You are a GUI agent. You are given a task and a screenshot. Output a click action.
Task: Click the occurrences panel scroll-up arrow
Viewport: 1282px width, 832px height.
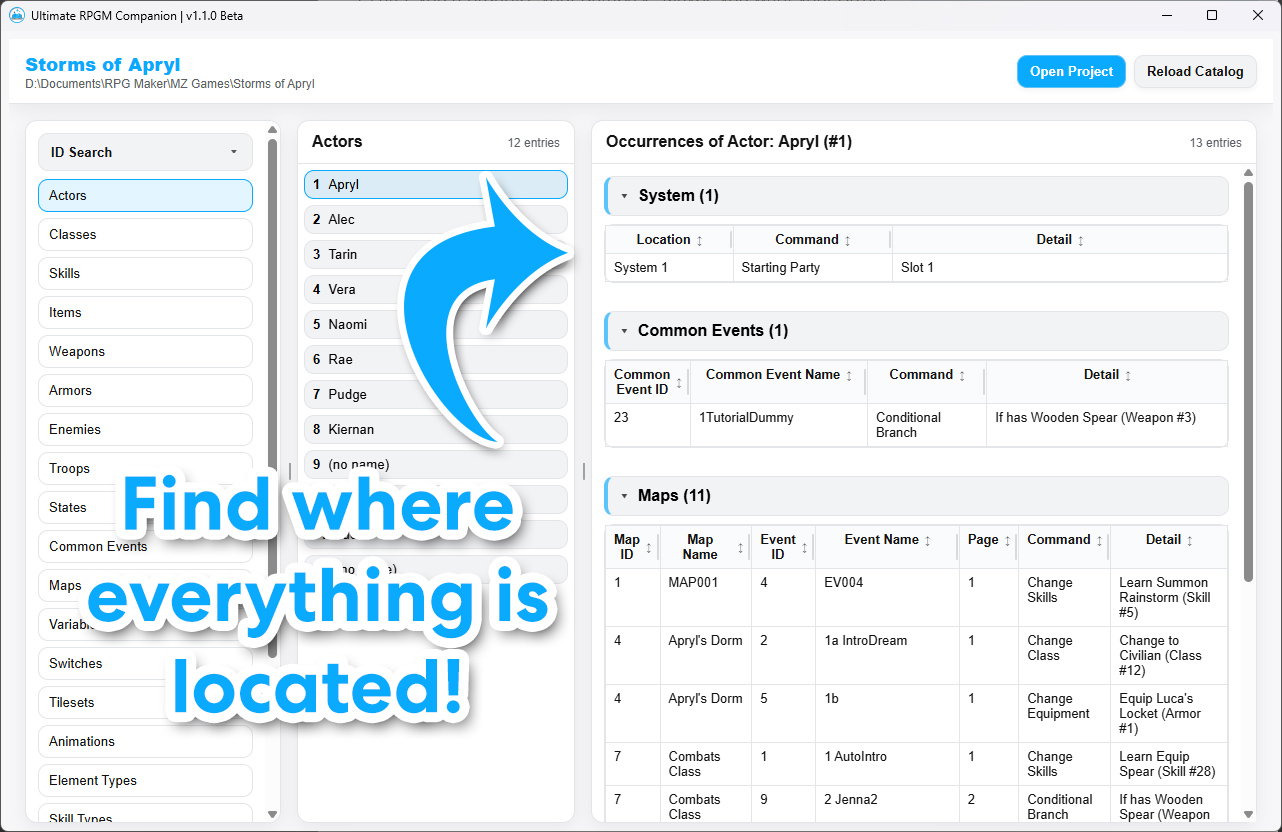[1248, 173]
